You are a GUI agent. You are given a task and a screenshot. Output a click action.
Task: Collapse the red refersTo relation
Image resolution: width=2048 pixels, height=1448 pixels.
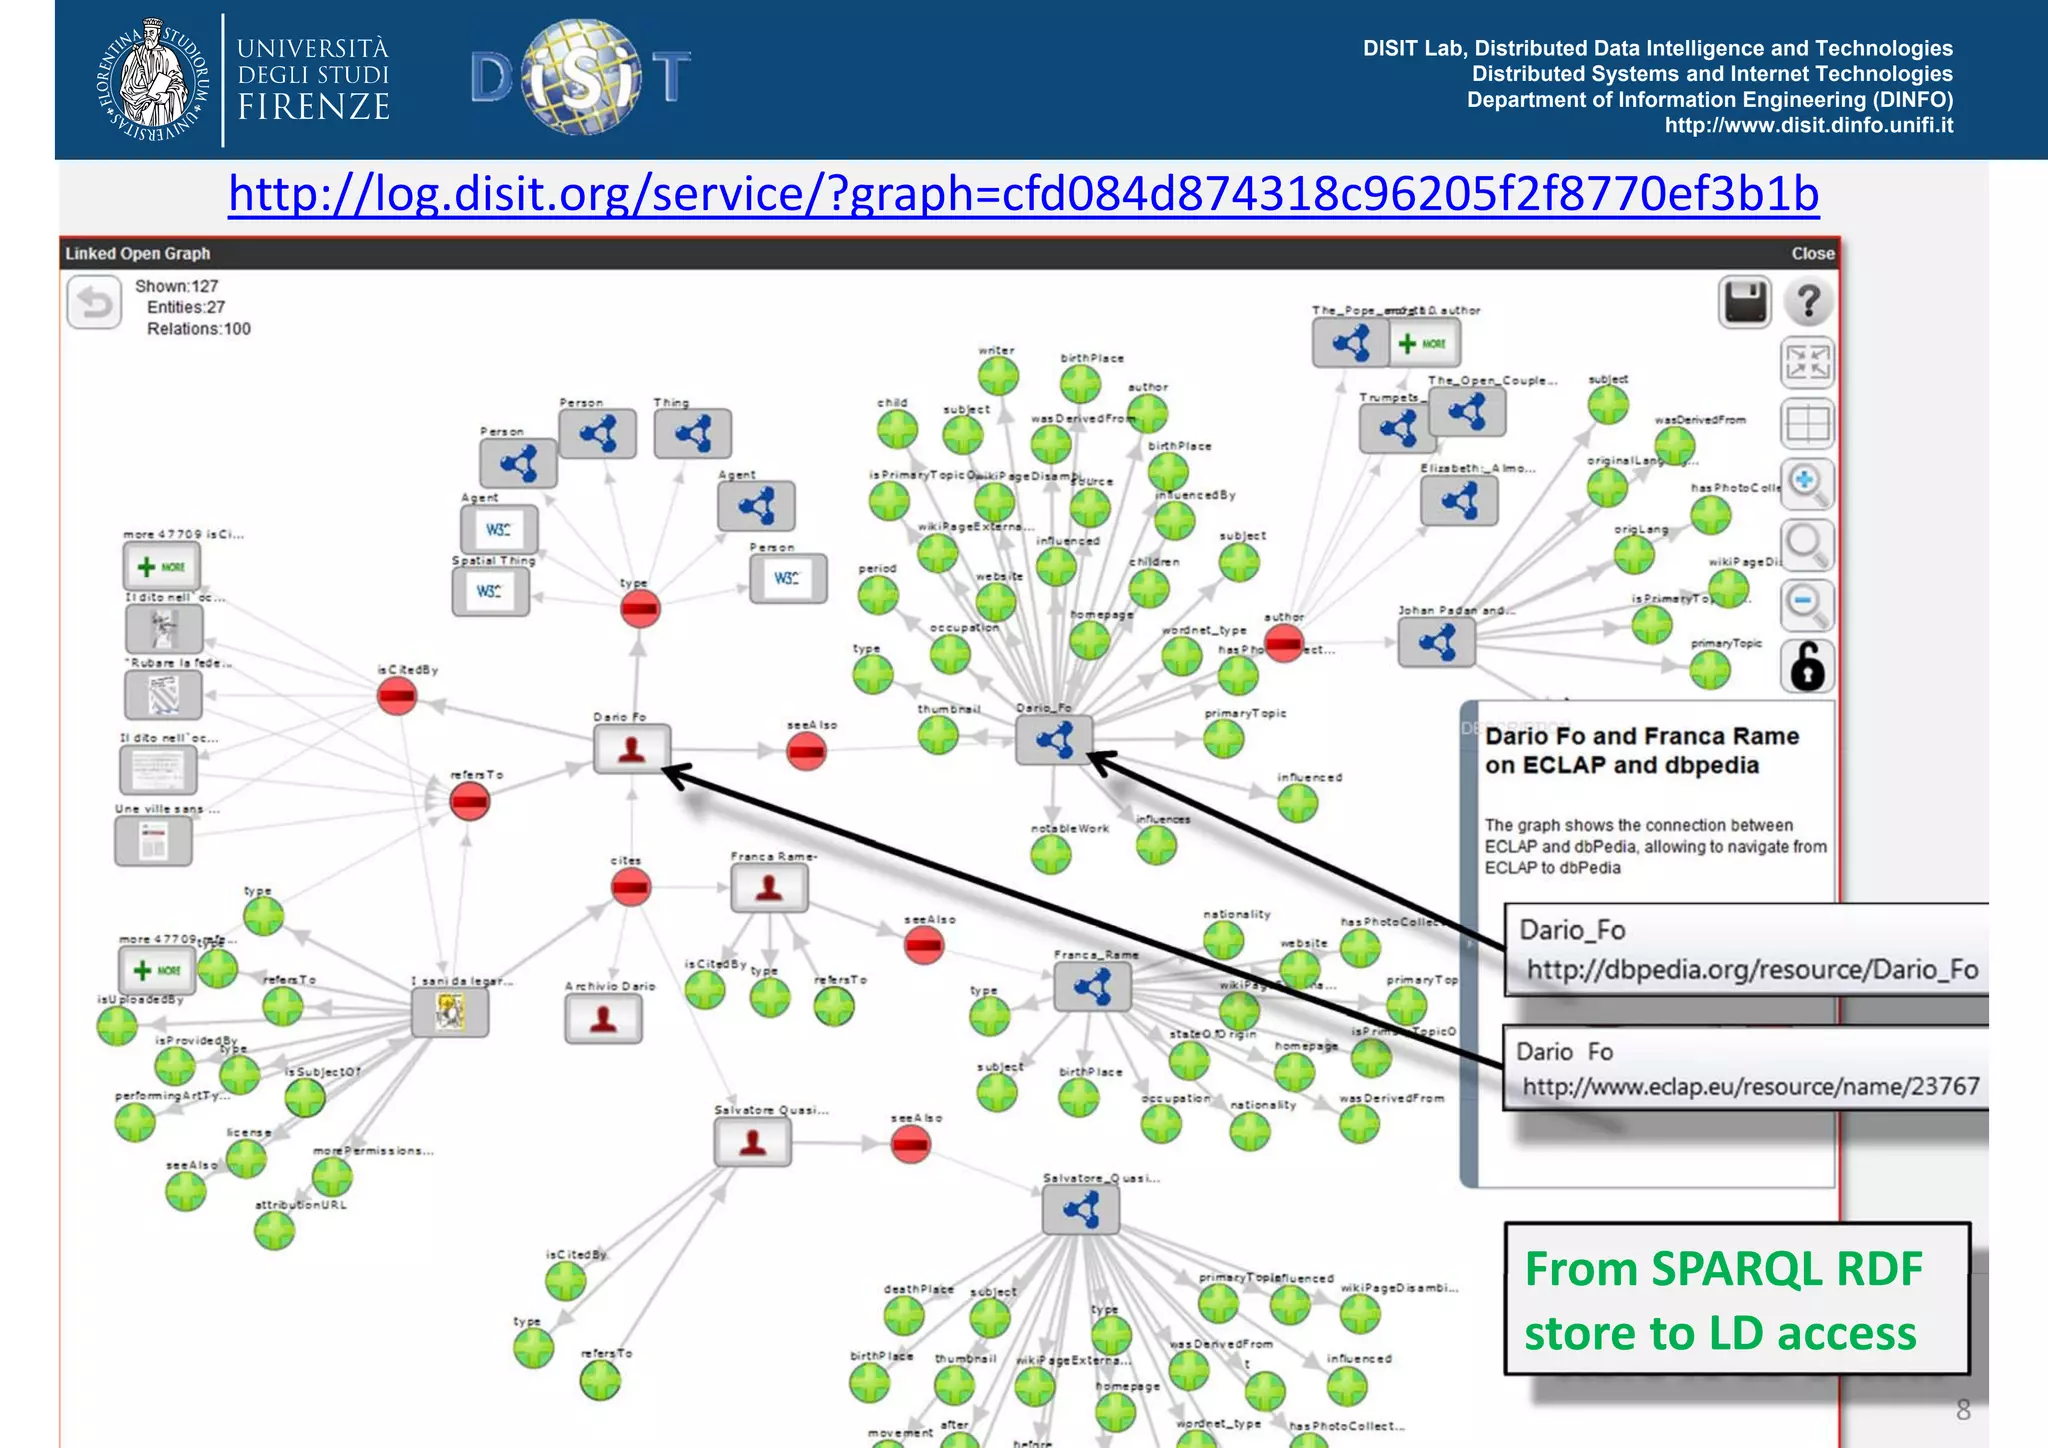pos(470,801)
